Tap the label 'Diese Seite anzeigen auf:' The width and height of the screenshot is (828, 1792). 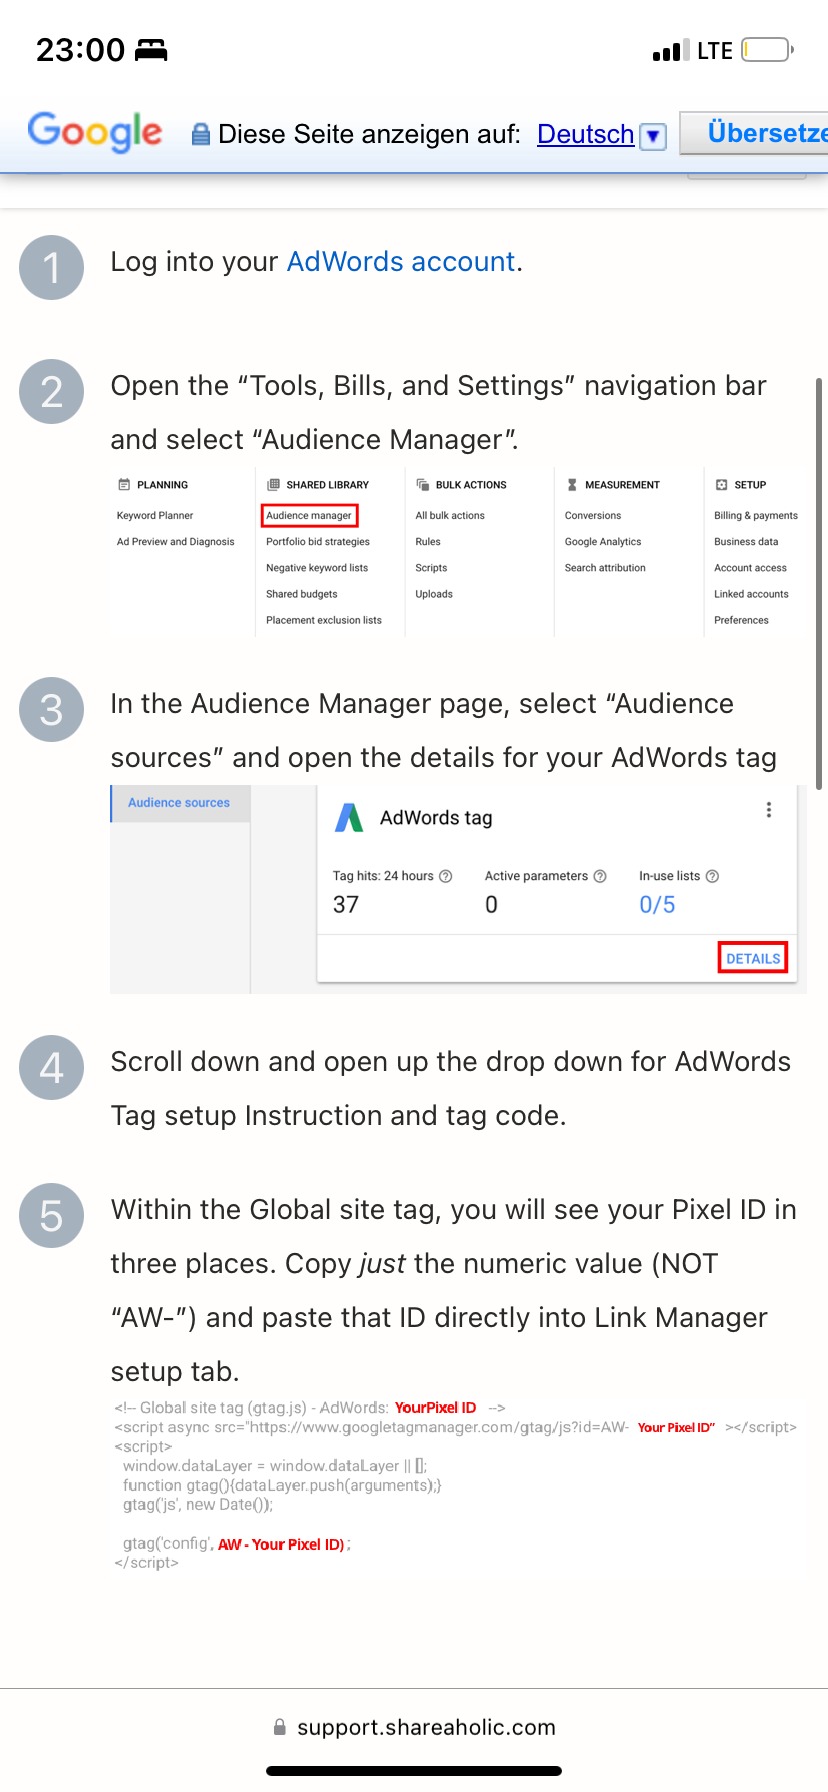pyautogui.click(x=369, y=134)
